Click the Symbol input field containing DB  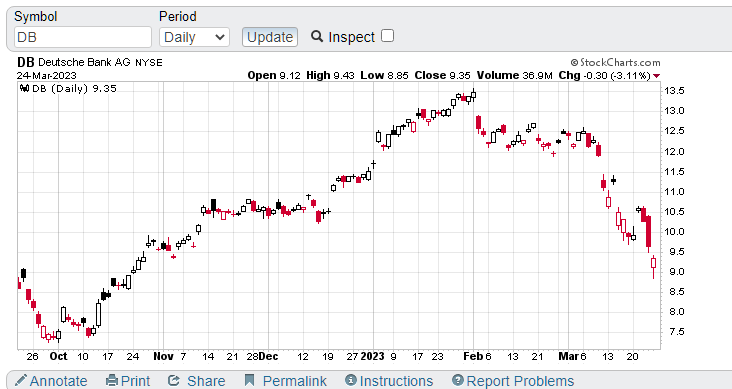click(83, 37)
